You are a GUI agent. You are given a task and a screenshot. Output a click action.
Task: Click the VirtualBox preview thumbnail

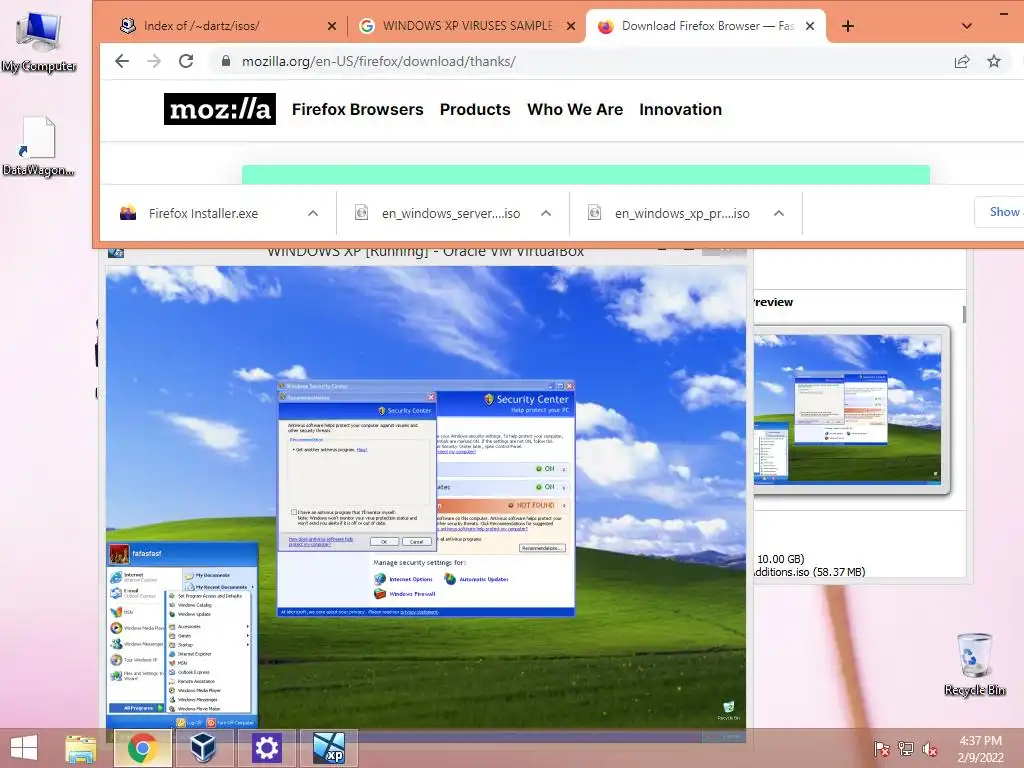848,409
